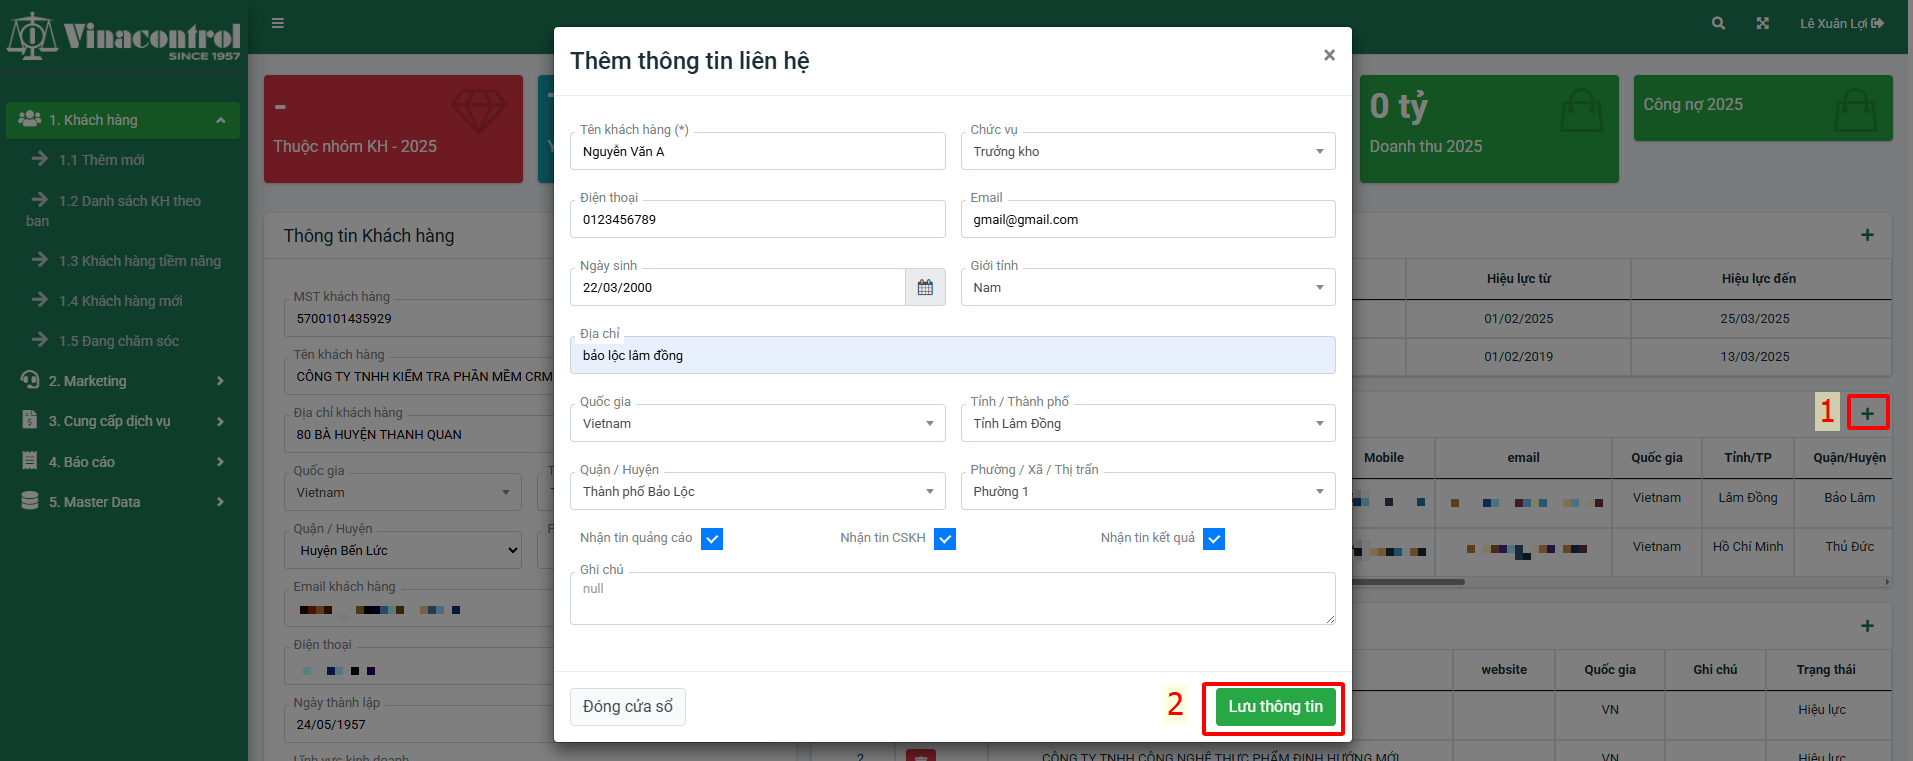This screenshot has width=1913, height=761.
Task: Click the arrow icon beside 1.4 Khách hàng mới
Action: pos(40,299)
